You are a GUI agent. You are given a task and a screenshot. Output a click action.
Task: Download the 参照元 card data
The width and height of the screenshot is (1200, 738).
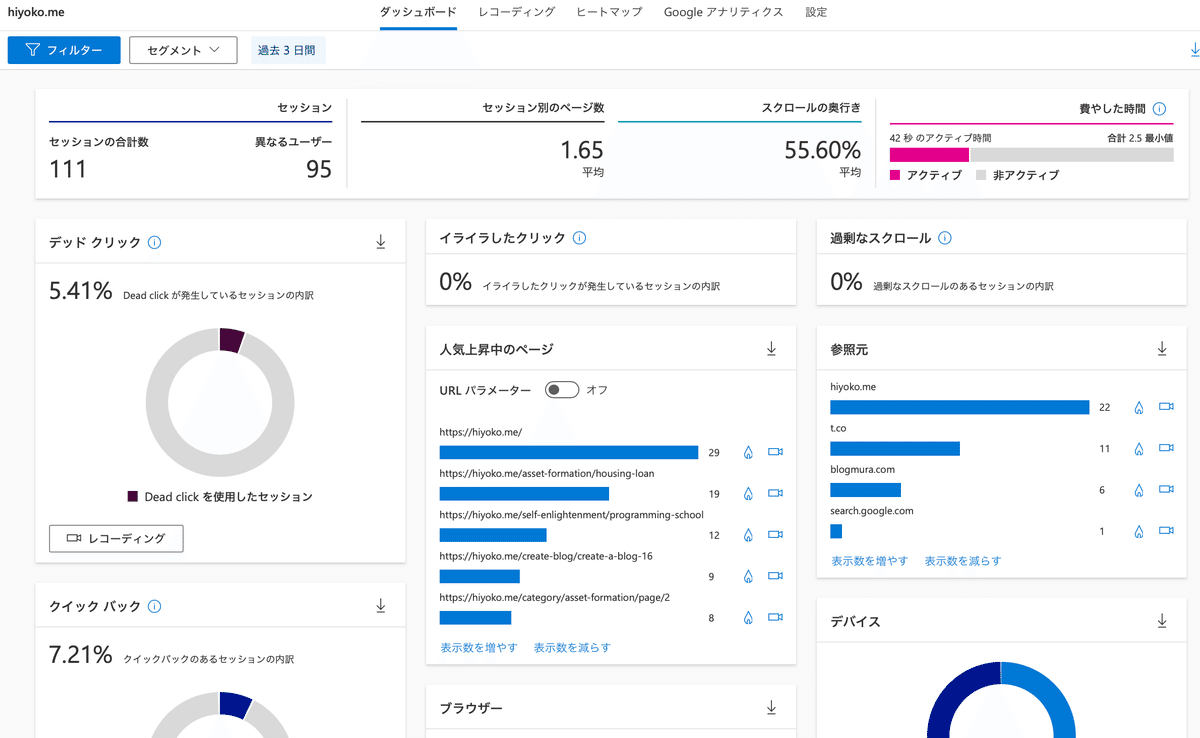[x=1162, y=349]
